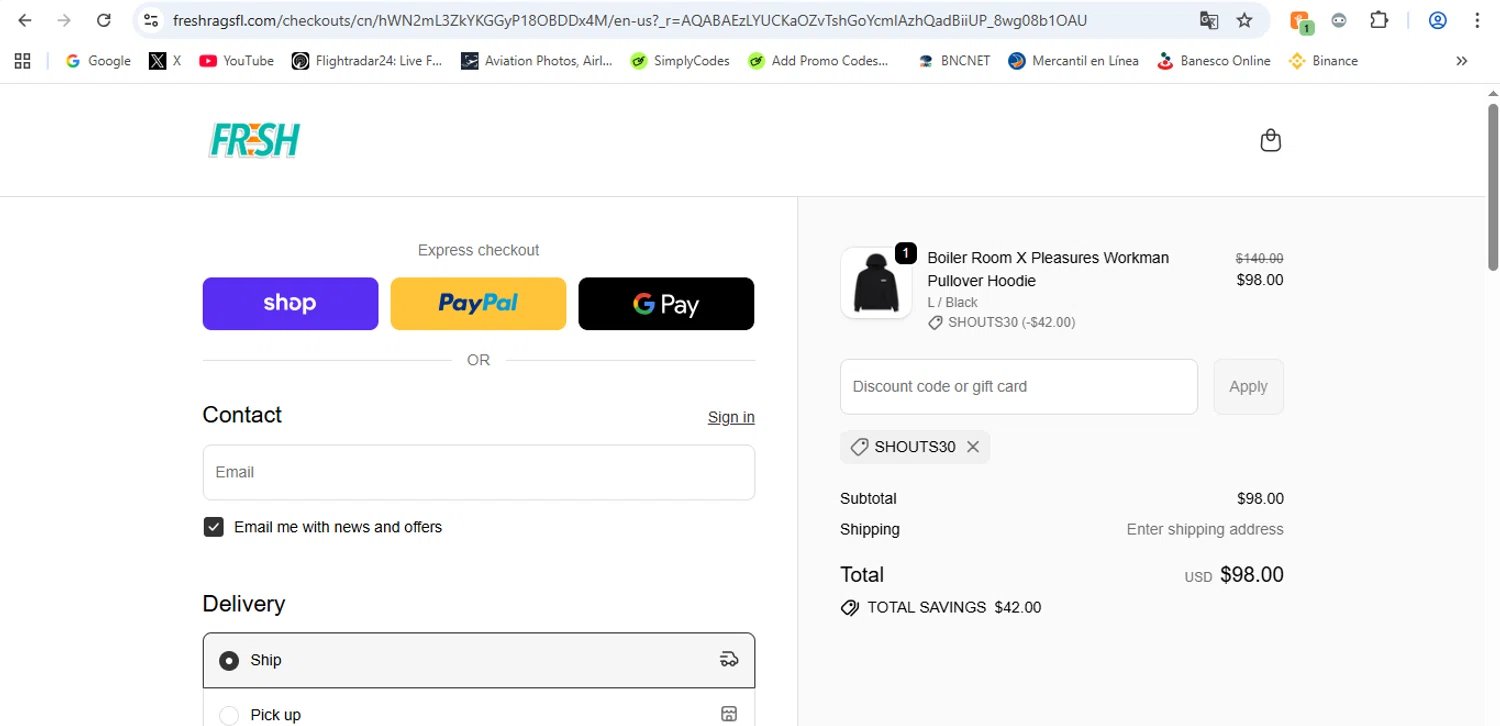This screenshot has width=1500, height=726.
Task: Click the Express checkout label
Action: coord(478,250)
